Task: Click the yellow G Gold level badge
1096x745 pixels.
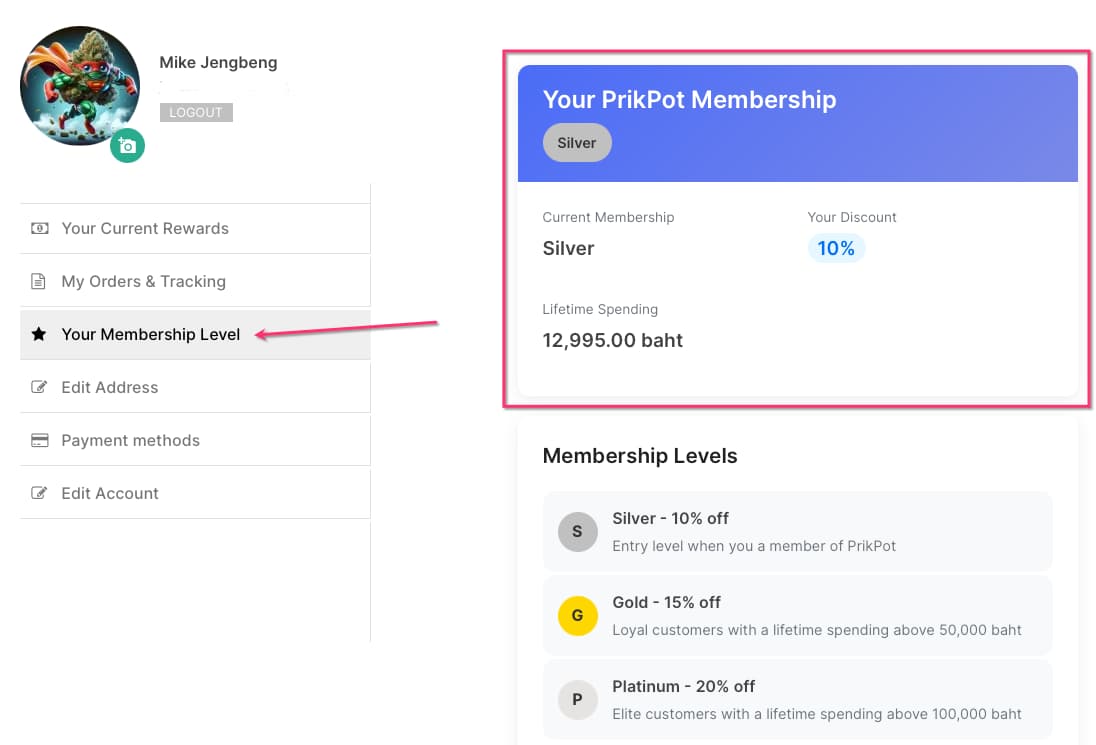Action: pos(577,616)
